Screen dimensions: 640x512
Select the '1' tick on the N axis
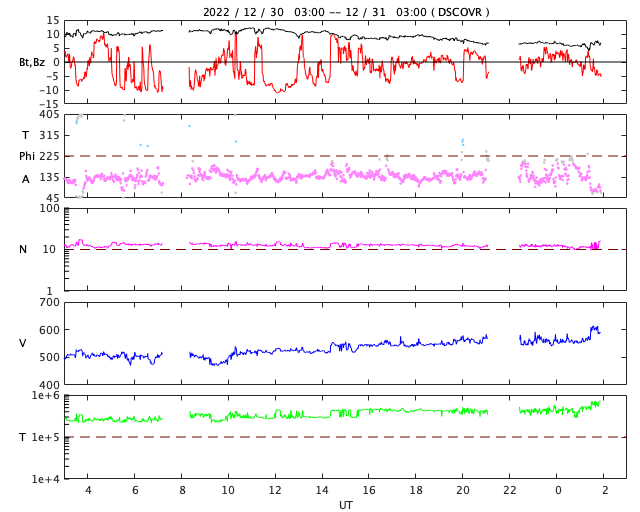click(x=50, y=291)
